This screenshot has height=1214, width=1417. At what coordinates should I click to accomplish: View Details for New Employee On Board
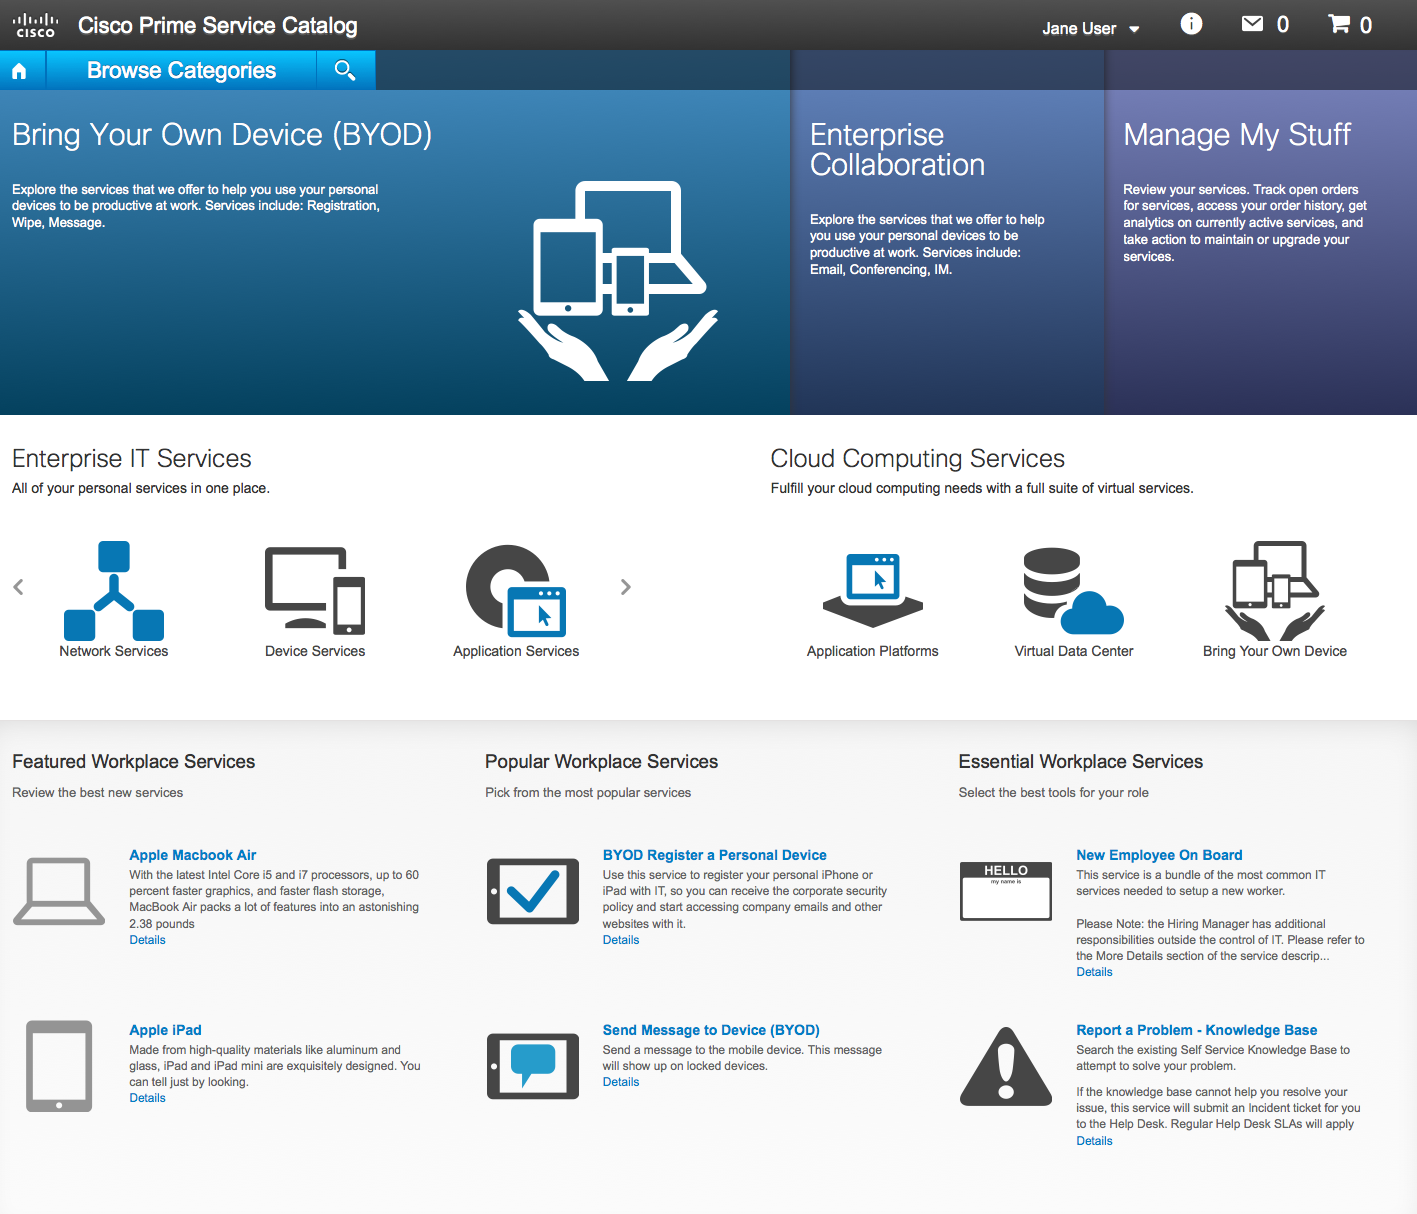1094,972
